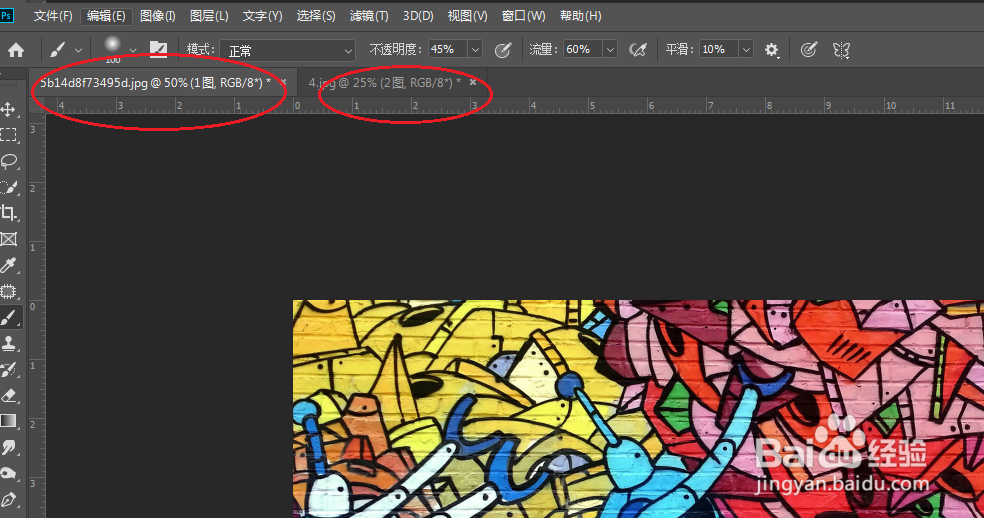Image resolution: width=984 pixels, height=518 pixels.
Task: Go to the Home screen icon
Action: point(16,50)
